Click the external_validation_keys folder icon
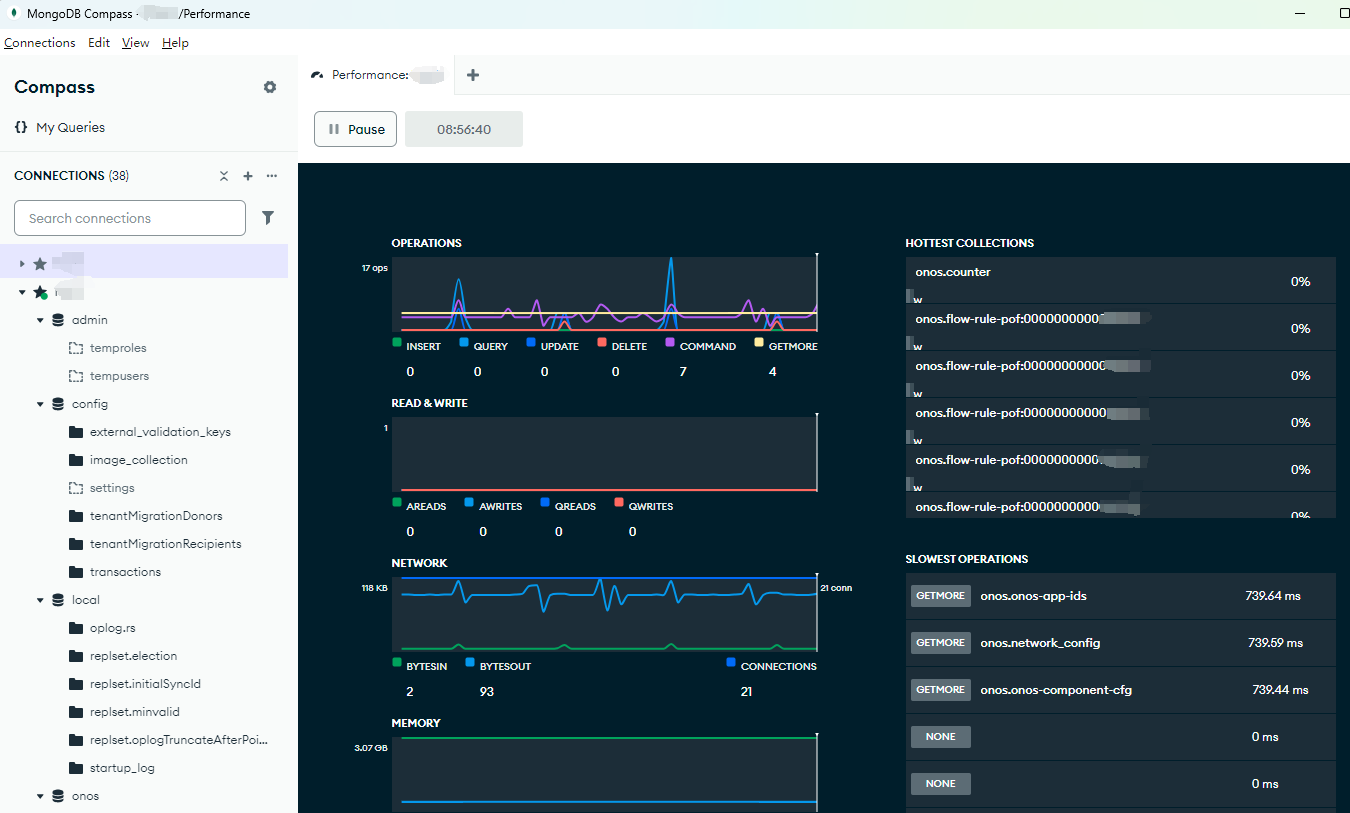The image size is (1350, 813). pos(76,432)
